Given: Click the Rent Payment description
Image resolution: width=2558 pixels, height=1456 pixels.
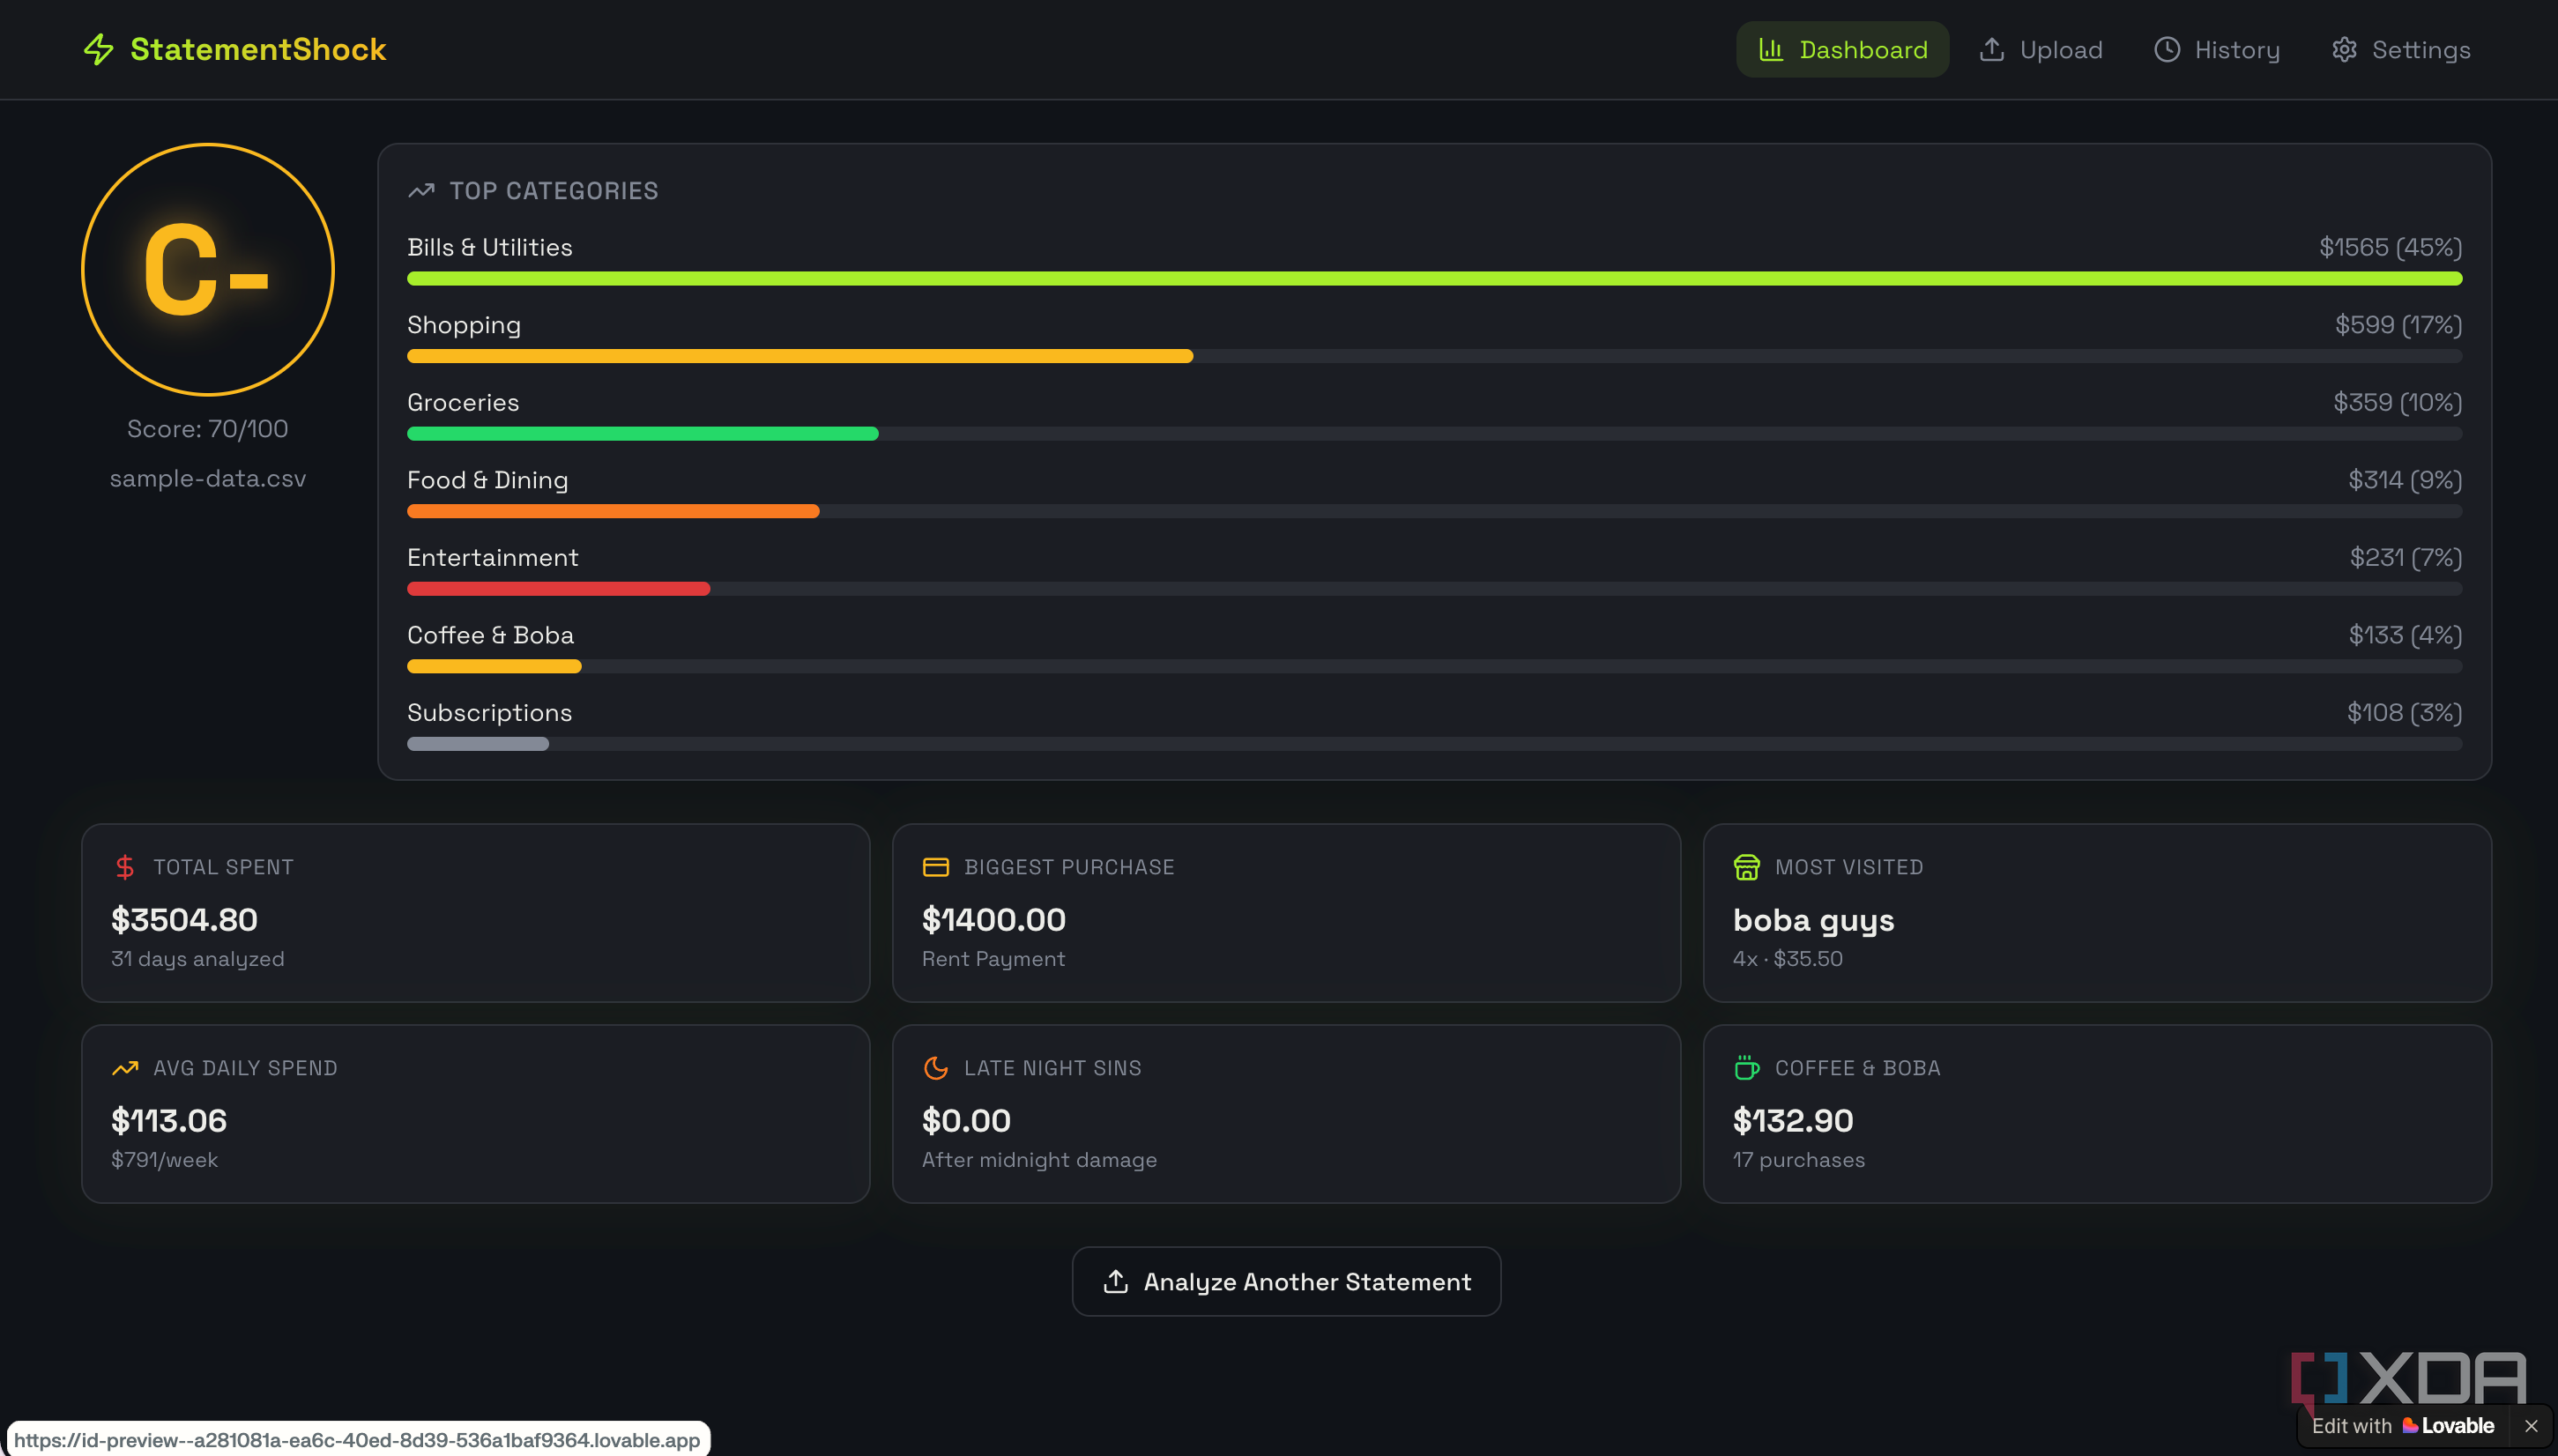Looking at the screenshot, I should click(x=993, y=959).
